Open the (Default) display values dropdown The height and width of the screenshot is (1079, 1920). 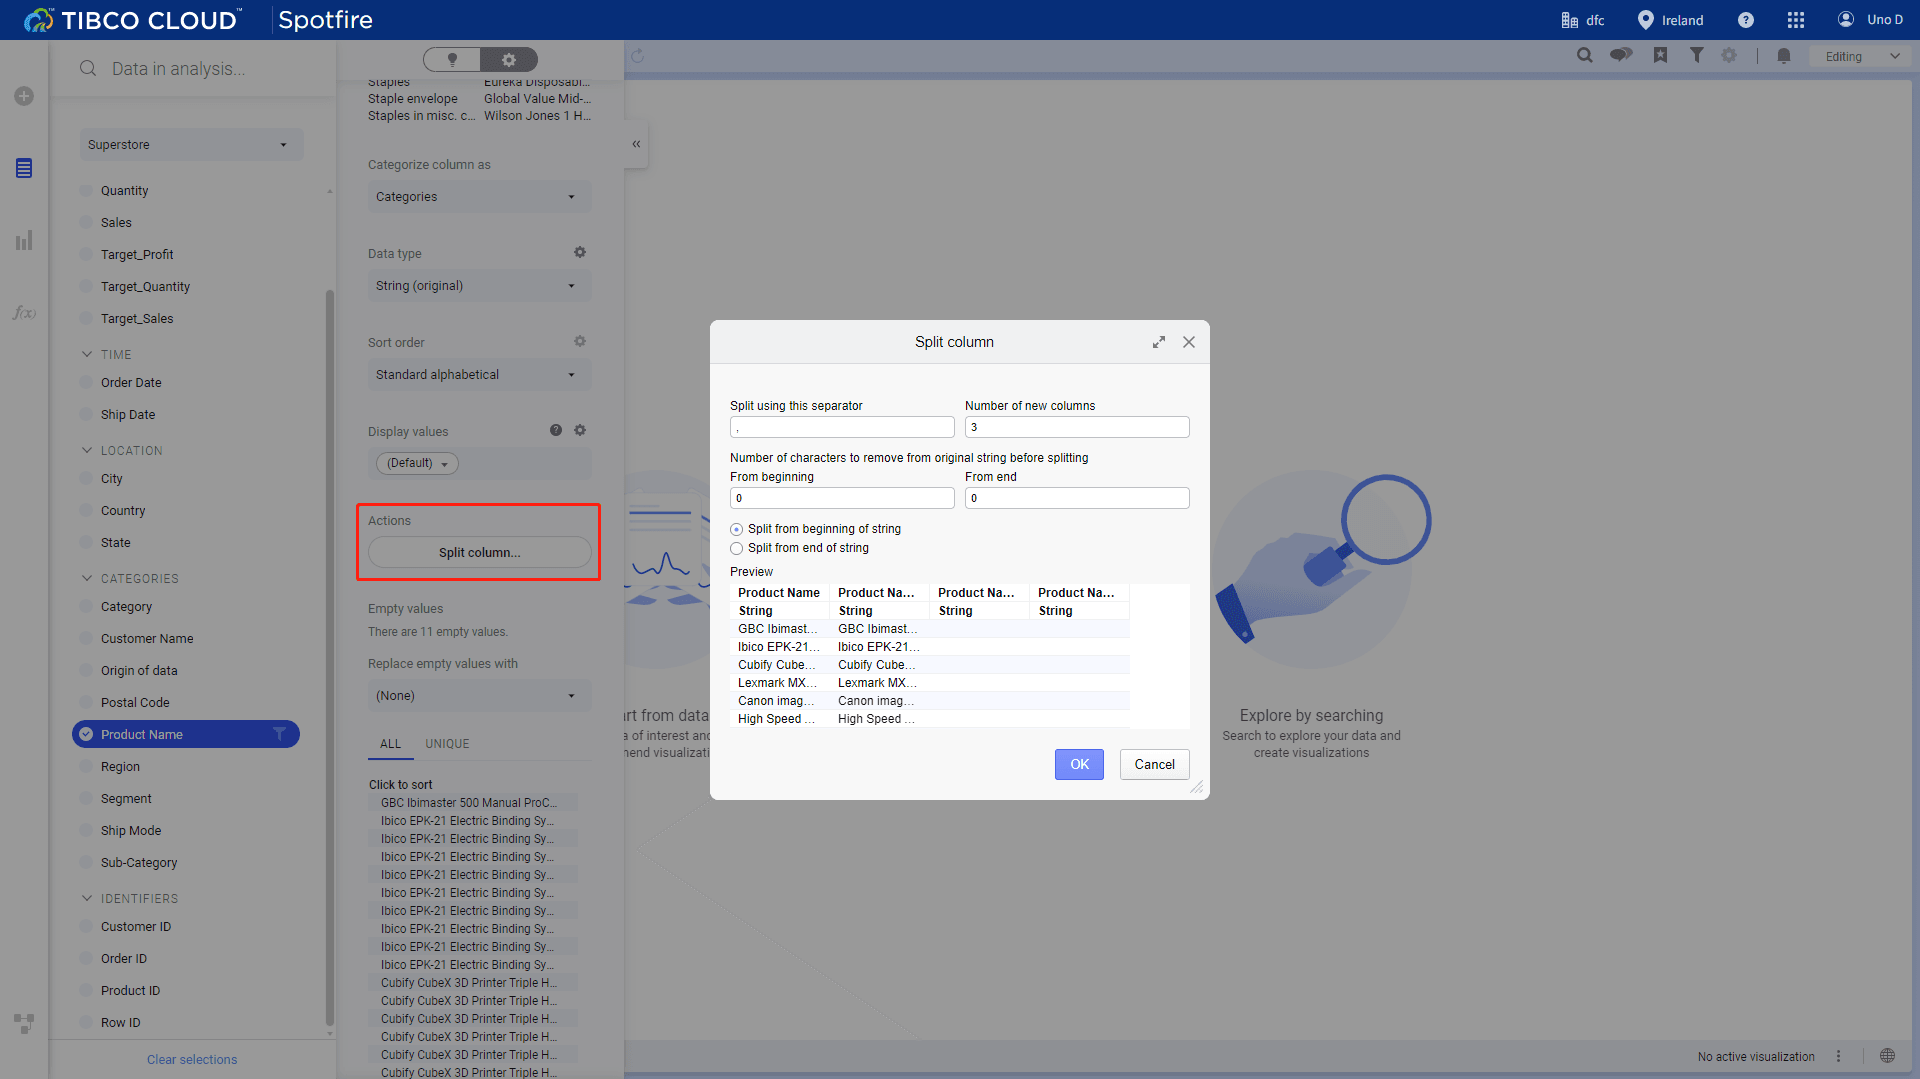417,463
